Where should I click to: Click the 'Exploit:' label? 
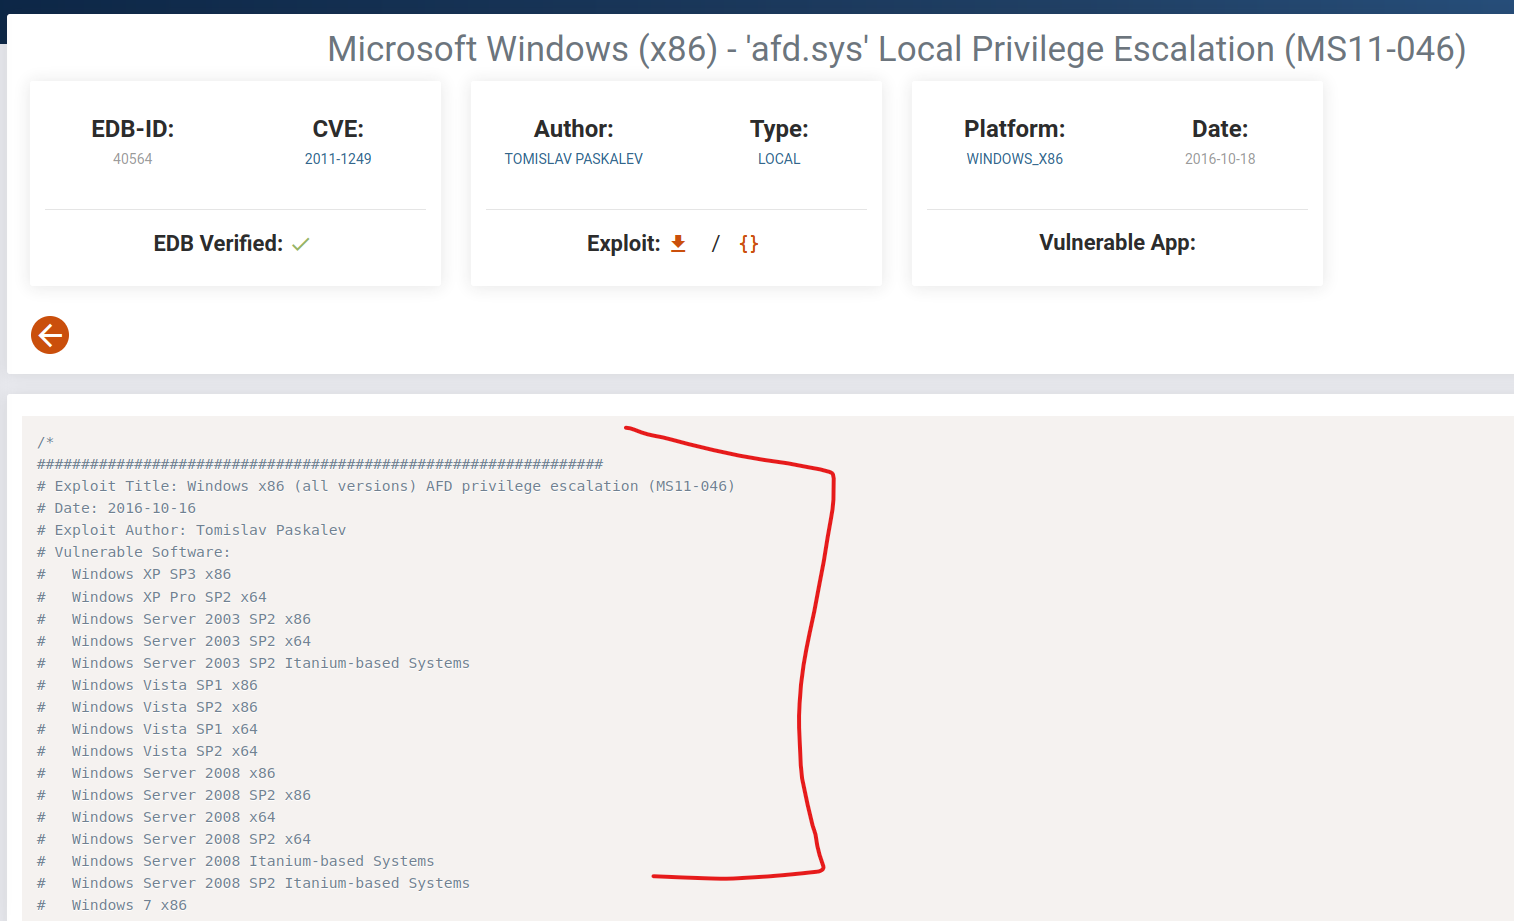(x=624, y=244)
